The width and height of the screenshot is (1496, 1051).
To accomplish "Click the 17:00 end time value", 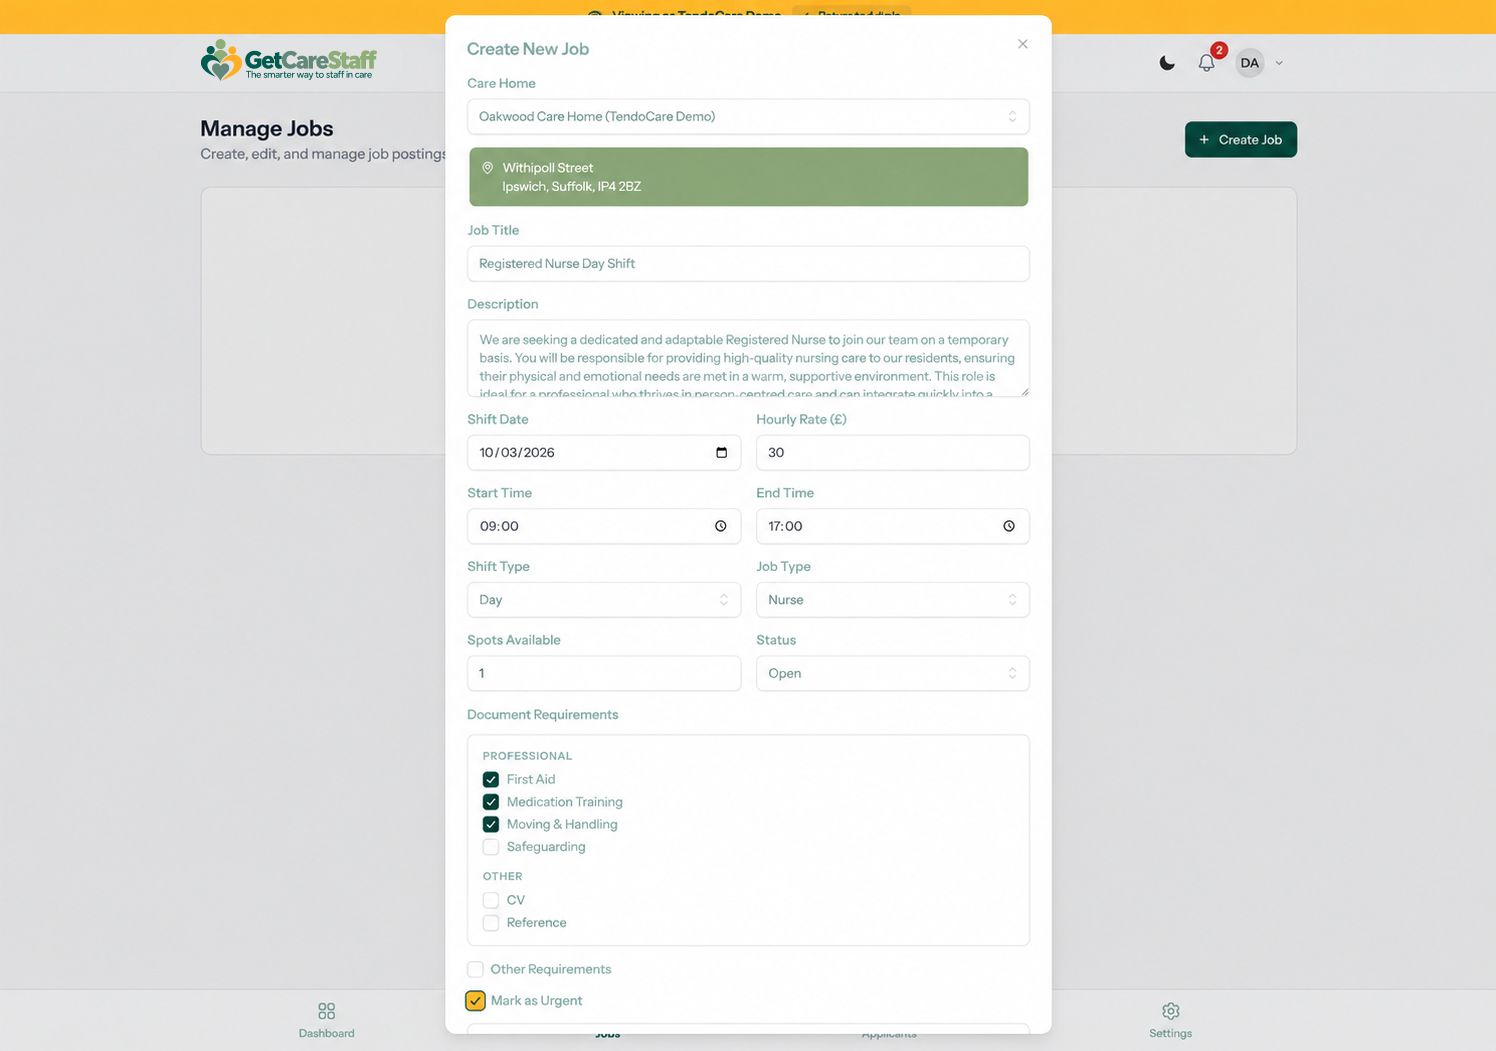I will tap(785, 526).
